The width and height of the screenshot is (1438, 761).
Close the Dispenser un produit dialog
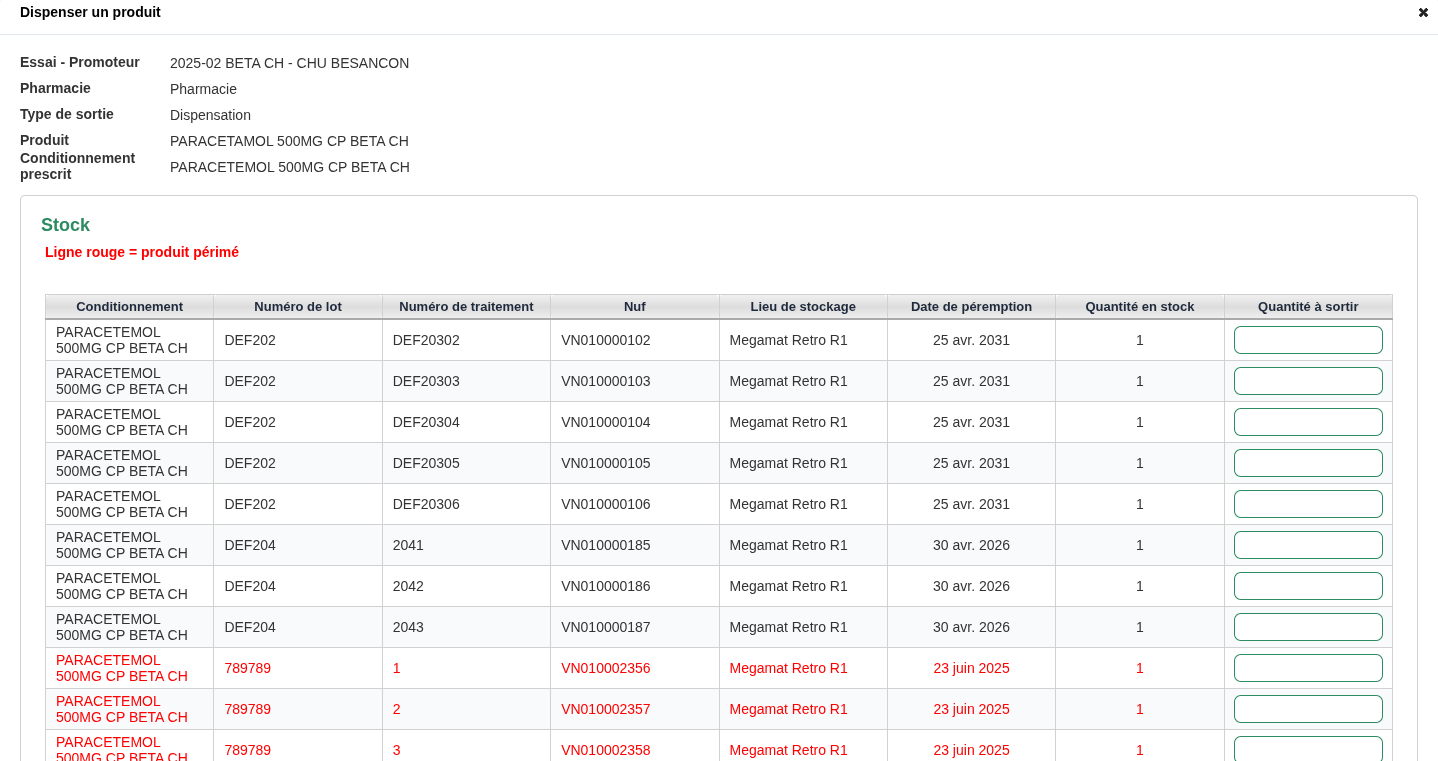click(1423, 13)
